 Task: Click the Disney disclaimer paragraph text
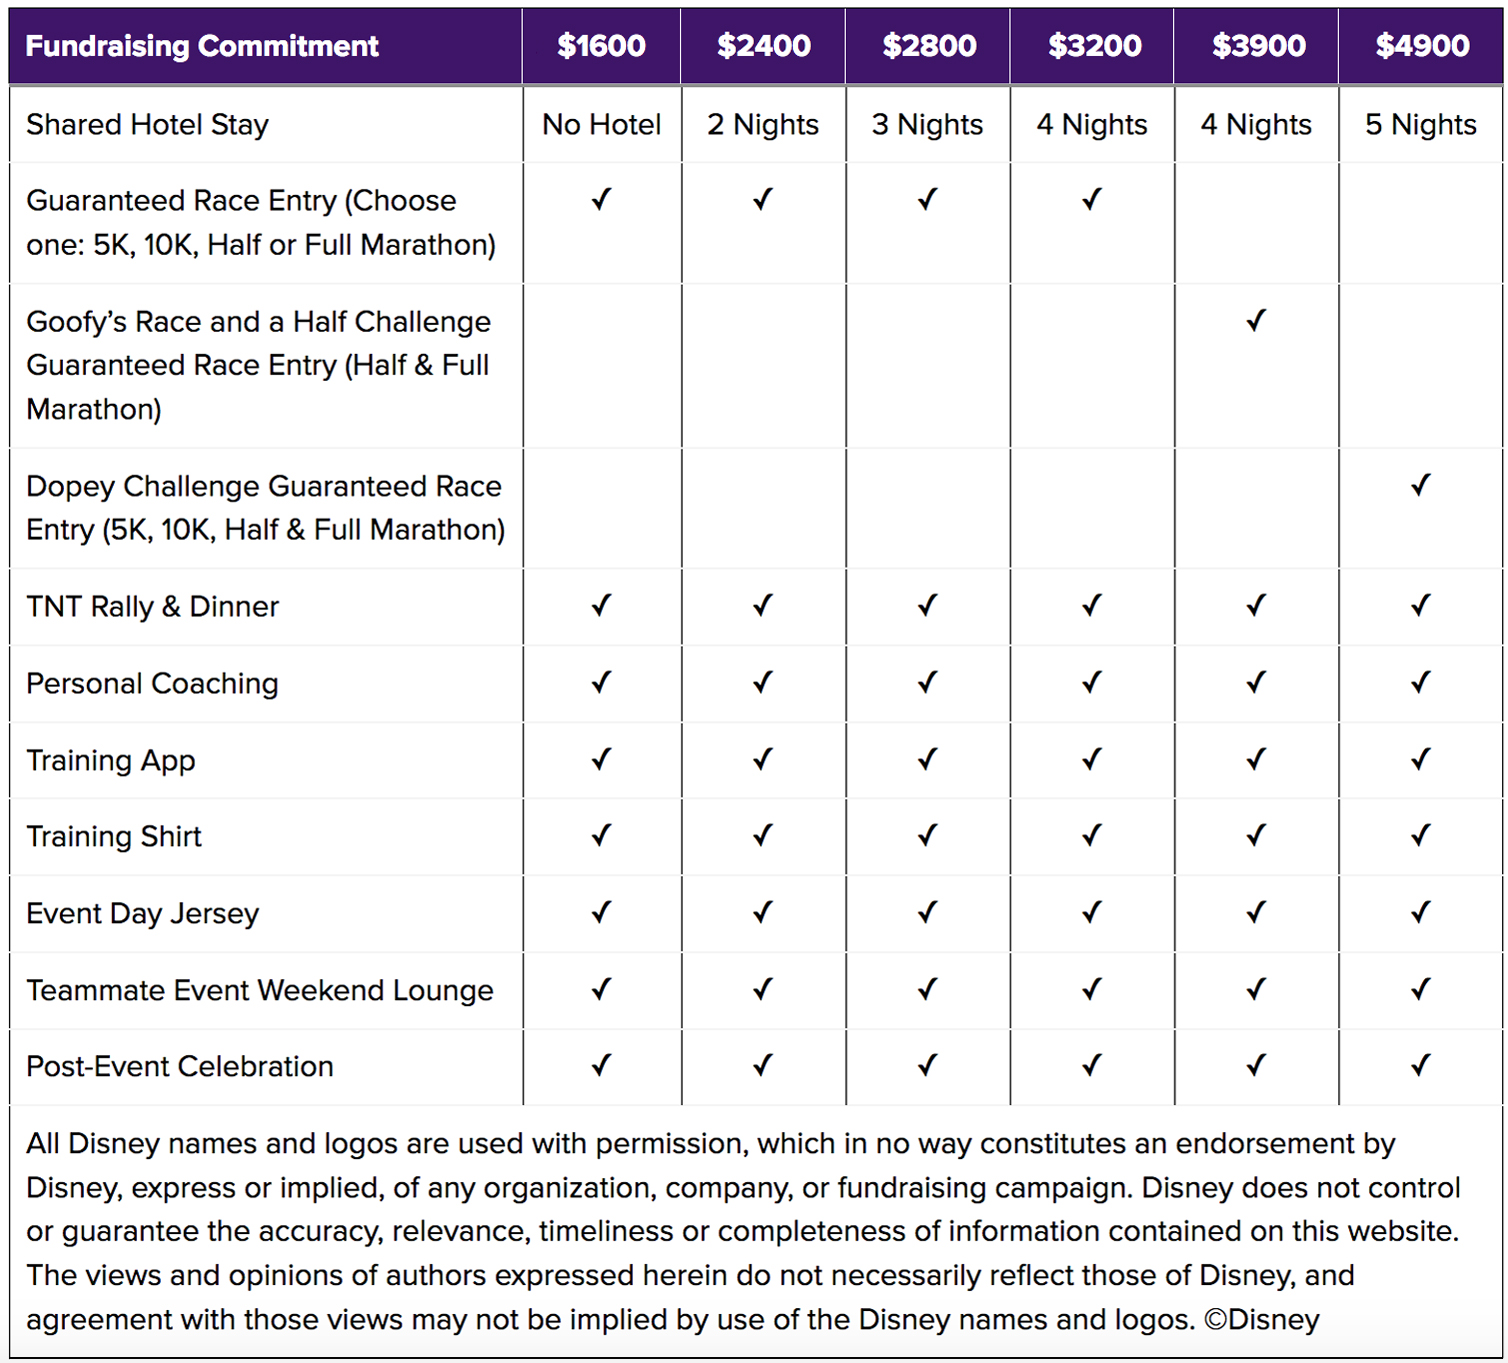[x=743, y=1231]
